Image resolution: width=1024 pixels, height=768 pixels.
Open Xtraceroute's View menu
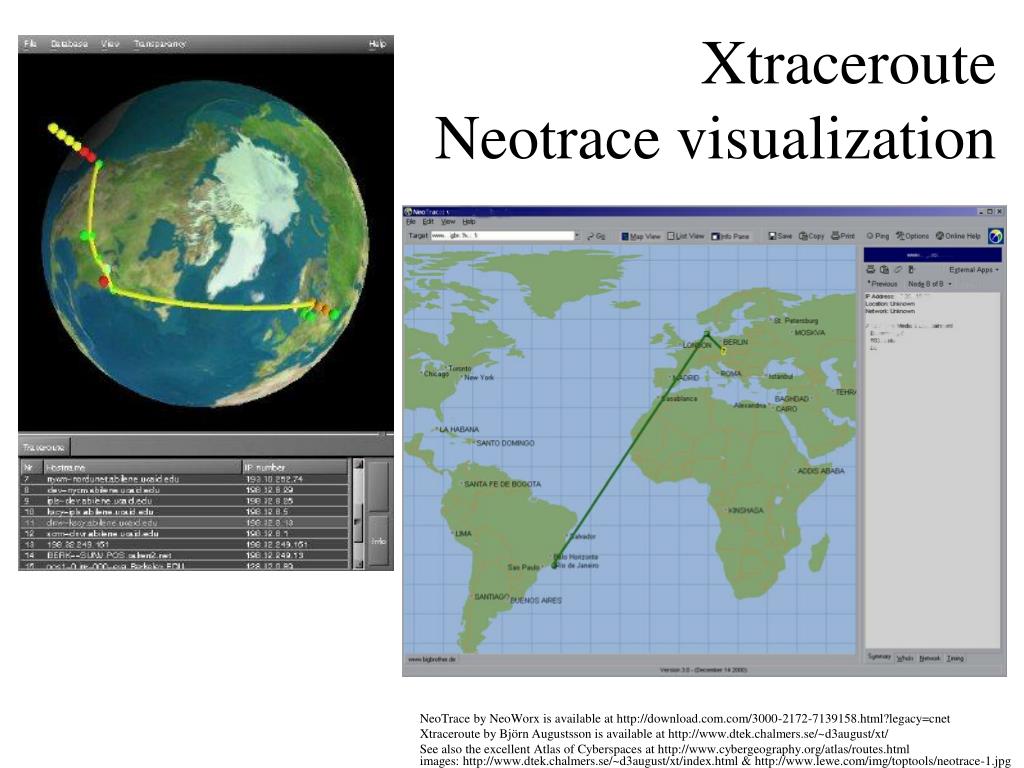click(110, 44)
